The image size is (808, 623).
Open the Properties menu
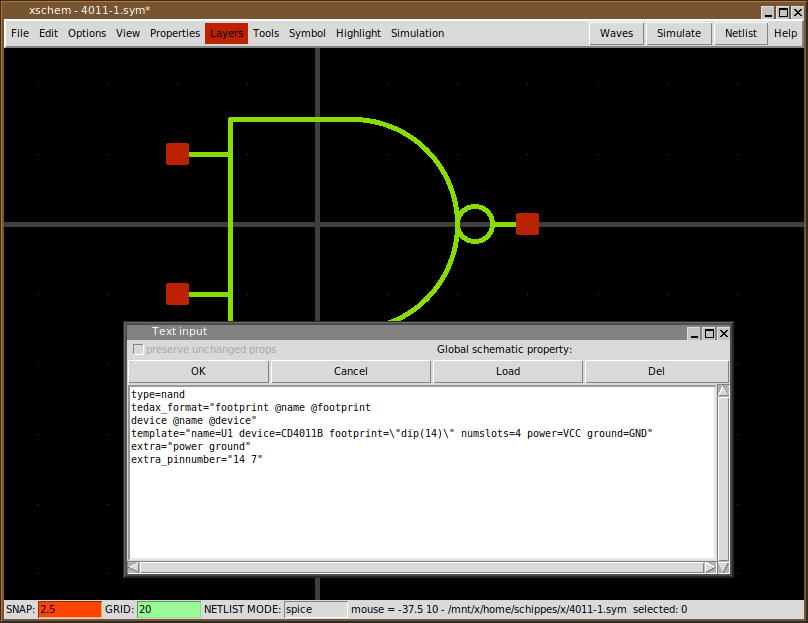tap(175, 33)
